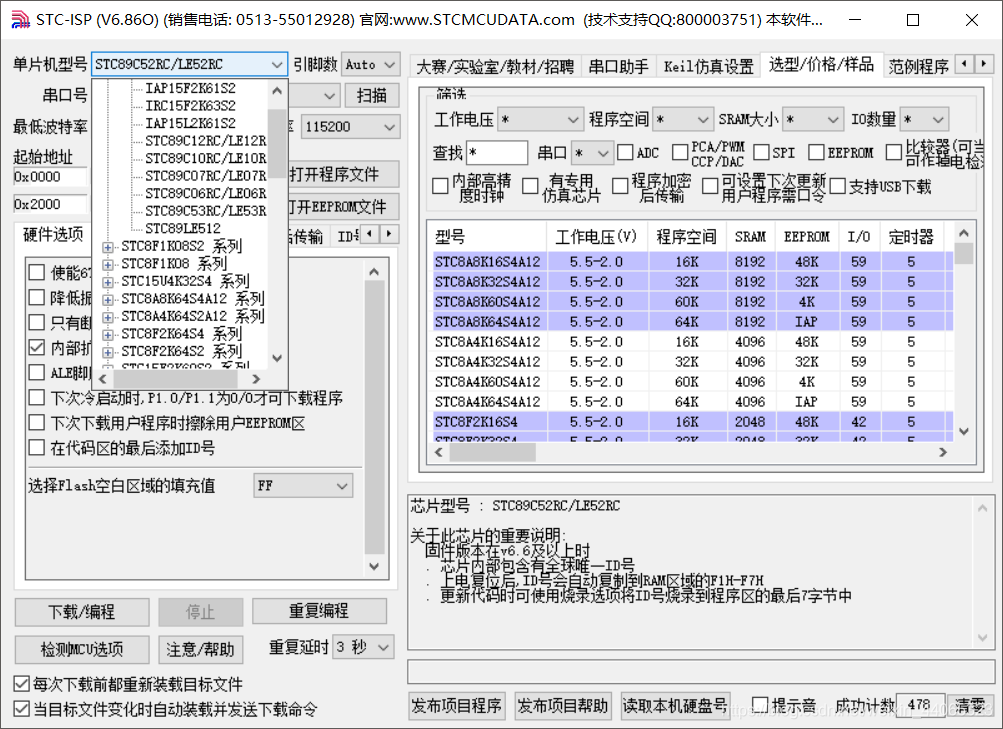Enable the 内部高精度时钟 filter checkbox

tap(440, 187)
